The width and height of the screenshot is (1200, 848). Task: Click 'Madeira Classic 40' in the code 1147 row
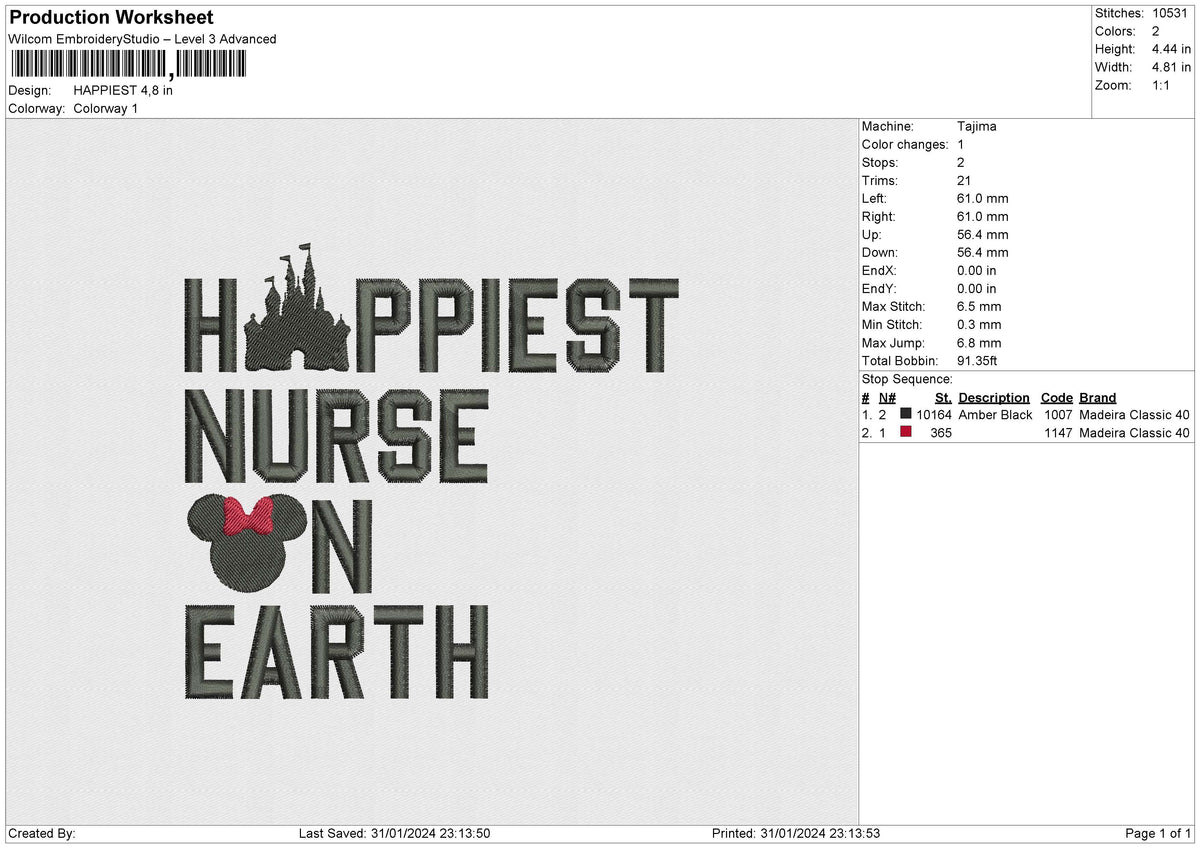tap(1135, 433)
